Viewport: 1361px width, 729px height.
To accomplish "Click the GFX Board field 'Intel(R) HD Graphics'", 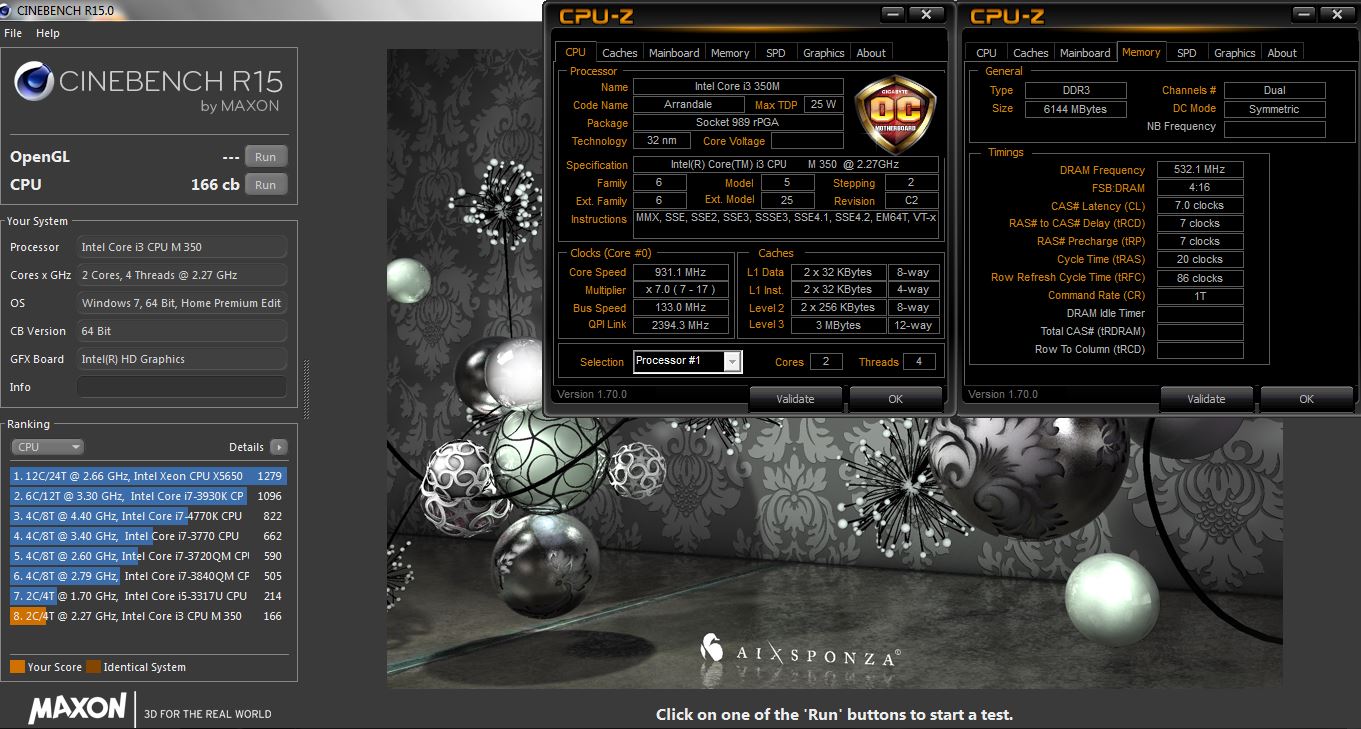I will coord(182,359).
